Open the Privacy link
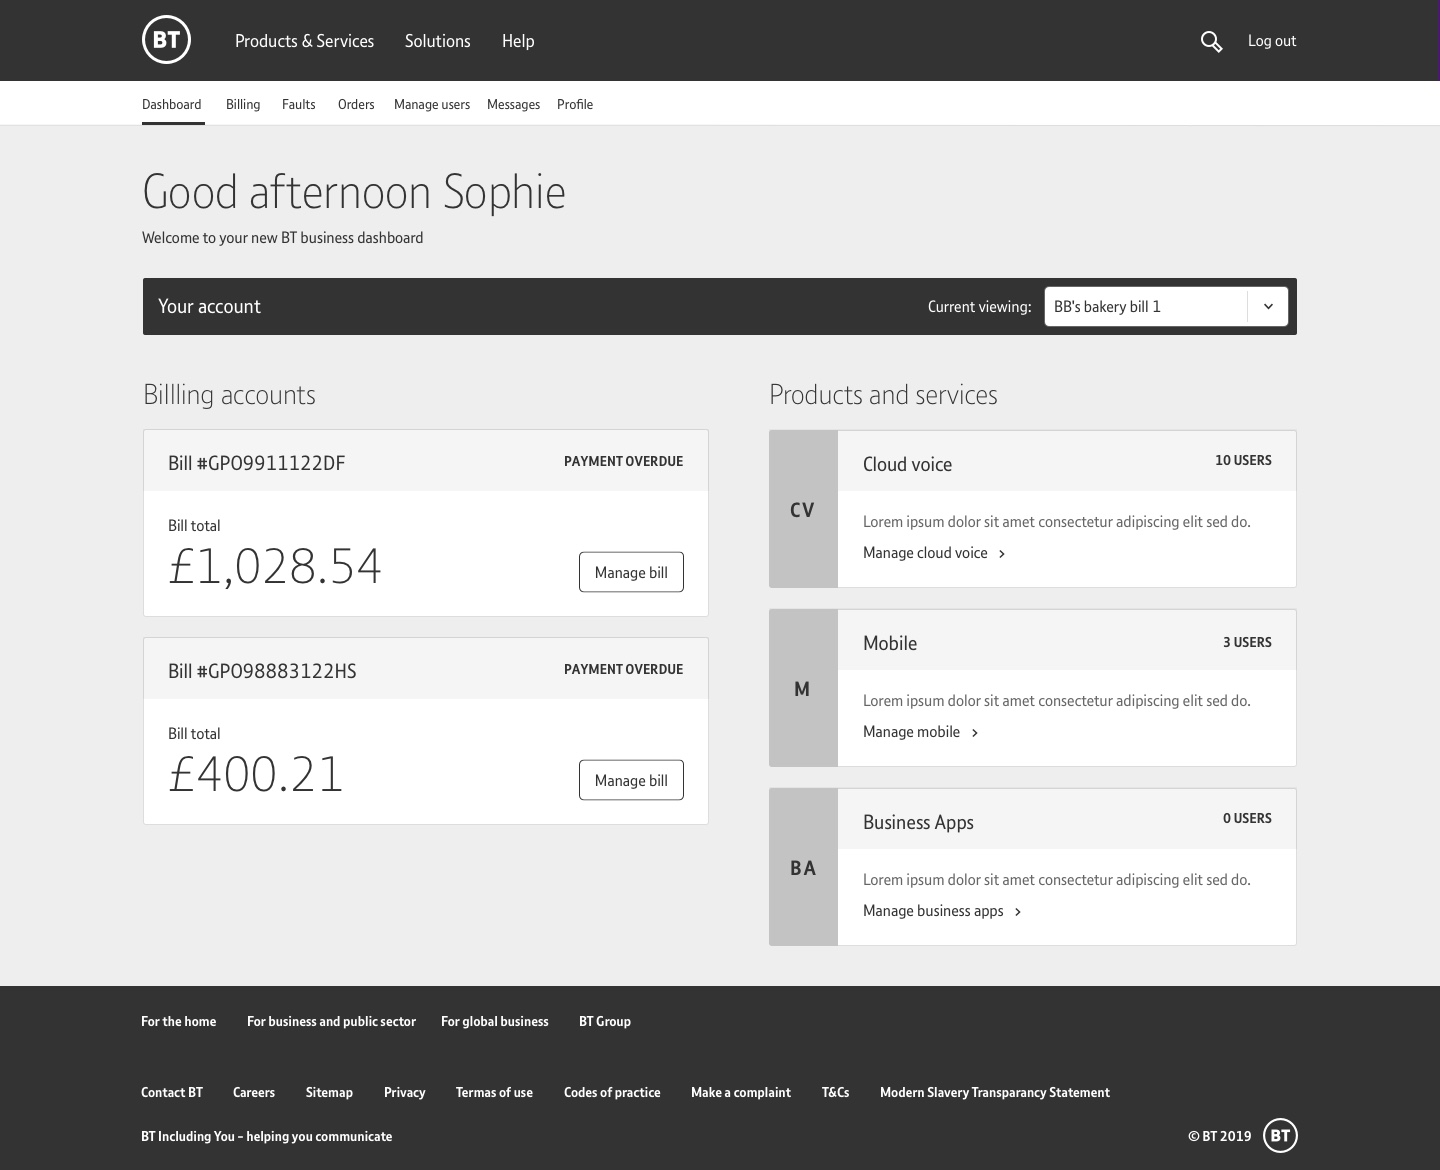1440x1170 pixels. coord(405,1092)
